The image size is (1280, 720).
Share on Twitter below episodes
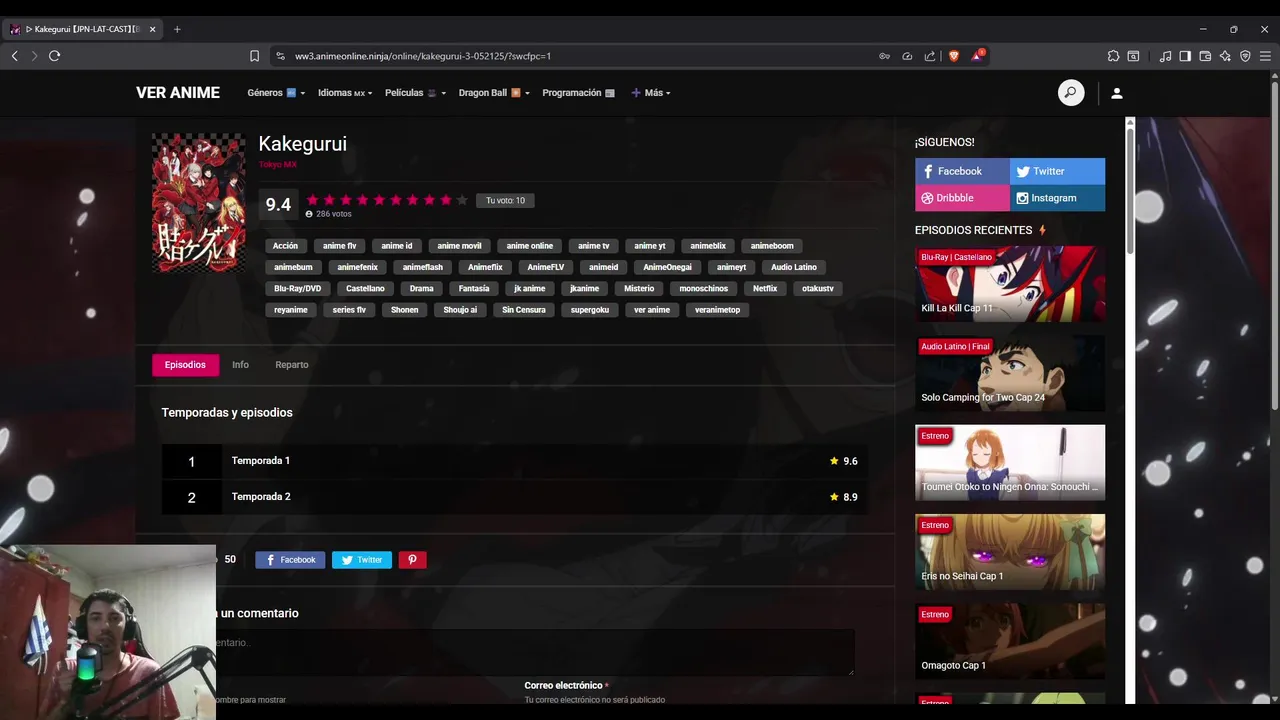click(x=362, y=560)
